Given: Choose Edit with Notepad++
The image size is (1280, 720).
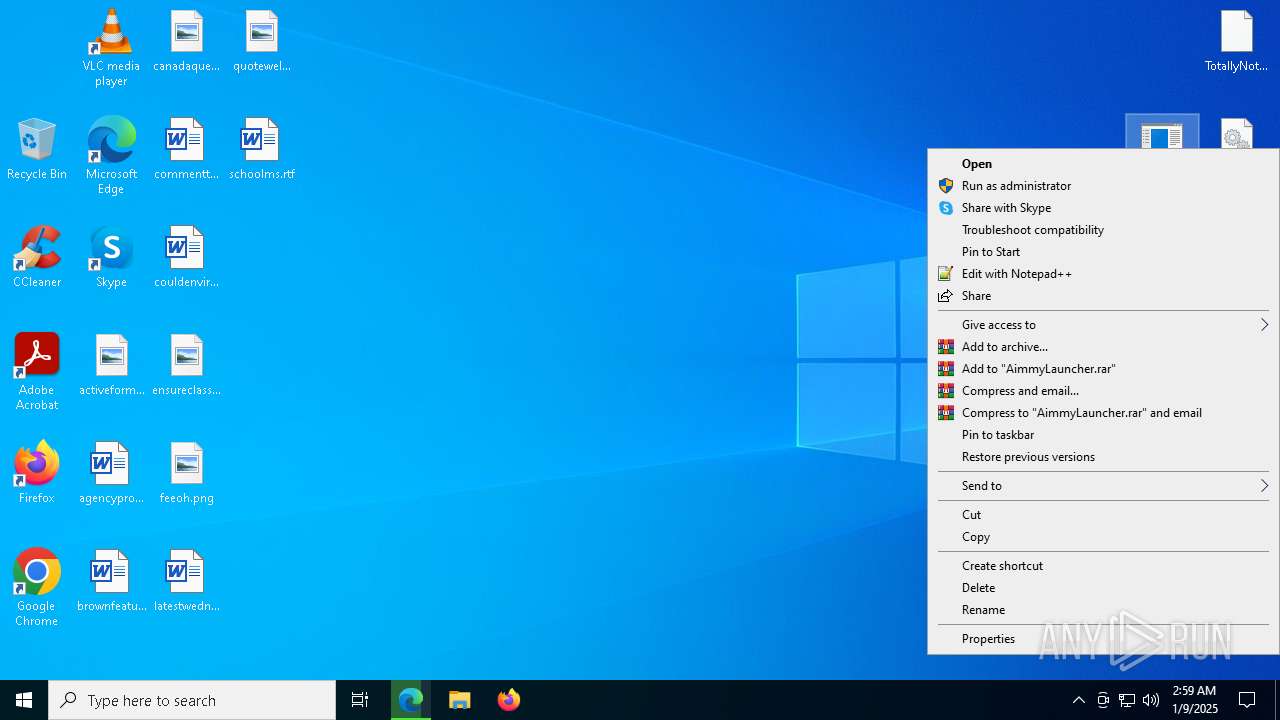Looking at the screenshot, I should click(x=1103, y=274).
